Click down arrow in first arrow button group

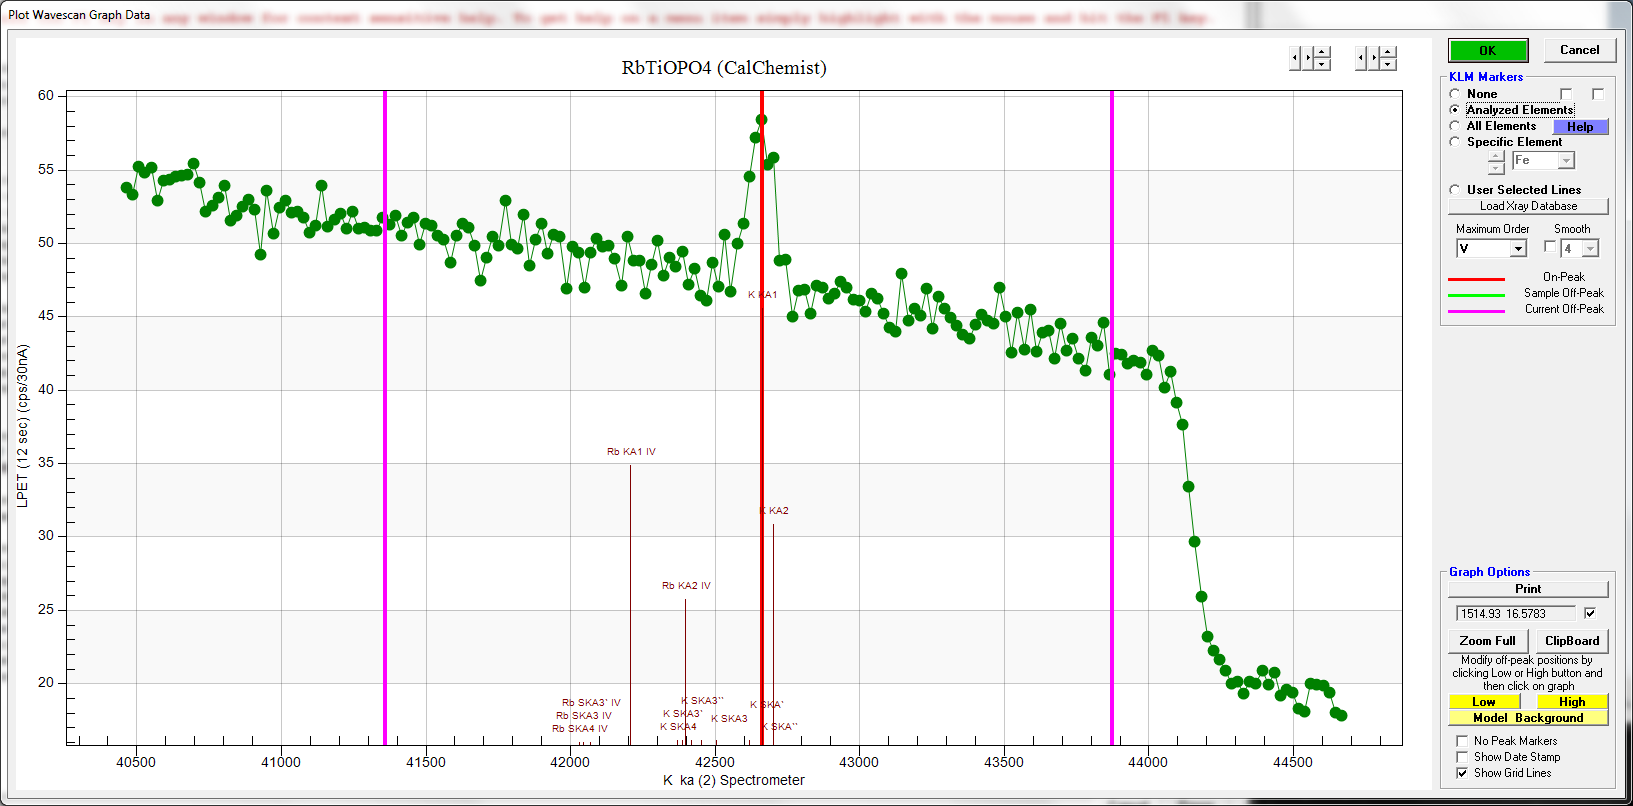[x=1322, y=64]
